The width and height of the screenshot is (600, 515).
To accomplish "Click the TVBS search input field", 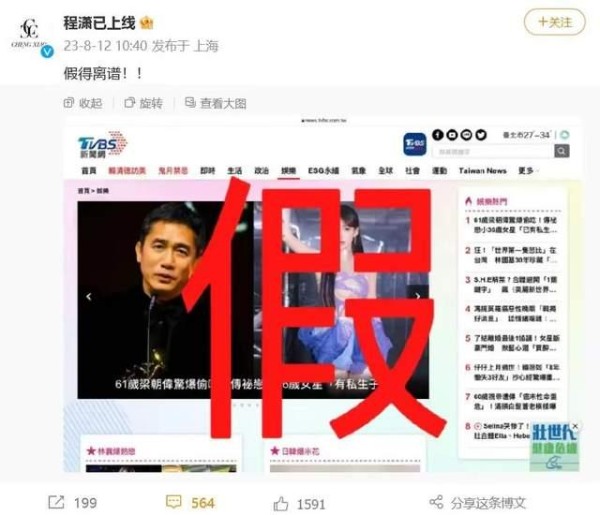I will (x=493, y=152).
